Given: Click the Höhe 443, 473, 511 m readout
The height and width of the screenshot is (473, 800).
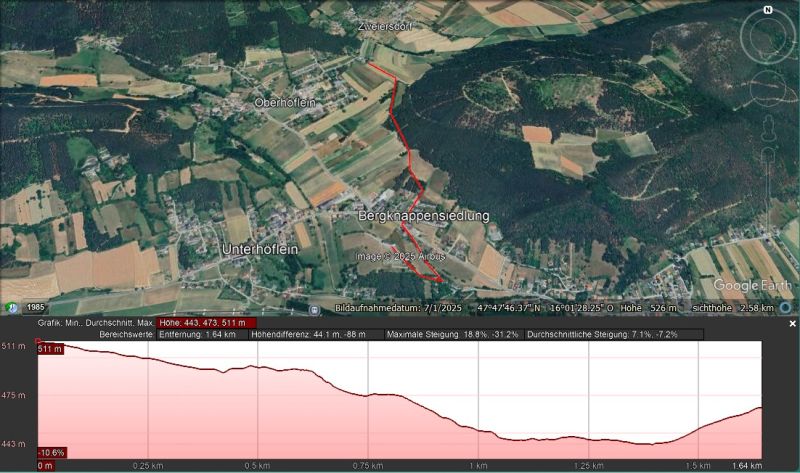Looking at the screenshot, I should pyautogui.click(x=207, y=323).
